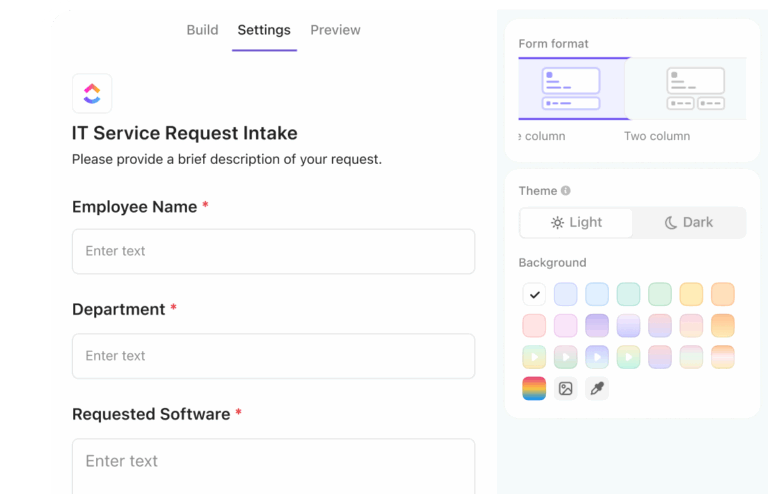768x494 pixels.
Task: Click the 'Theme' section label
Action: point(538,191)
